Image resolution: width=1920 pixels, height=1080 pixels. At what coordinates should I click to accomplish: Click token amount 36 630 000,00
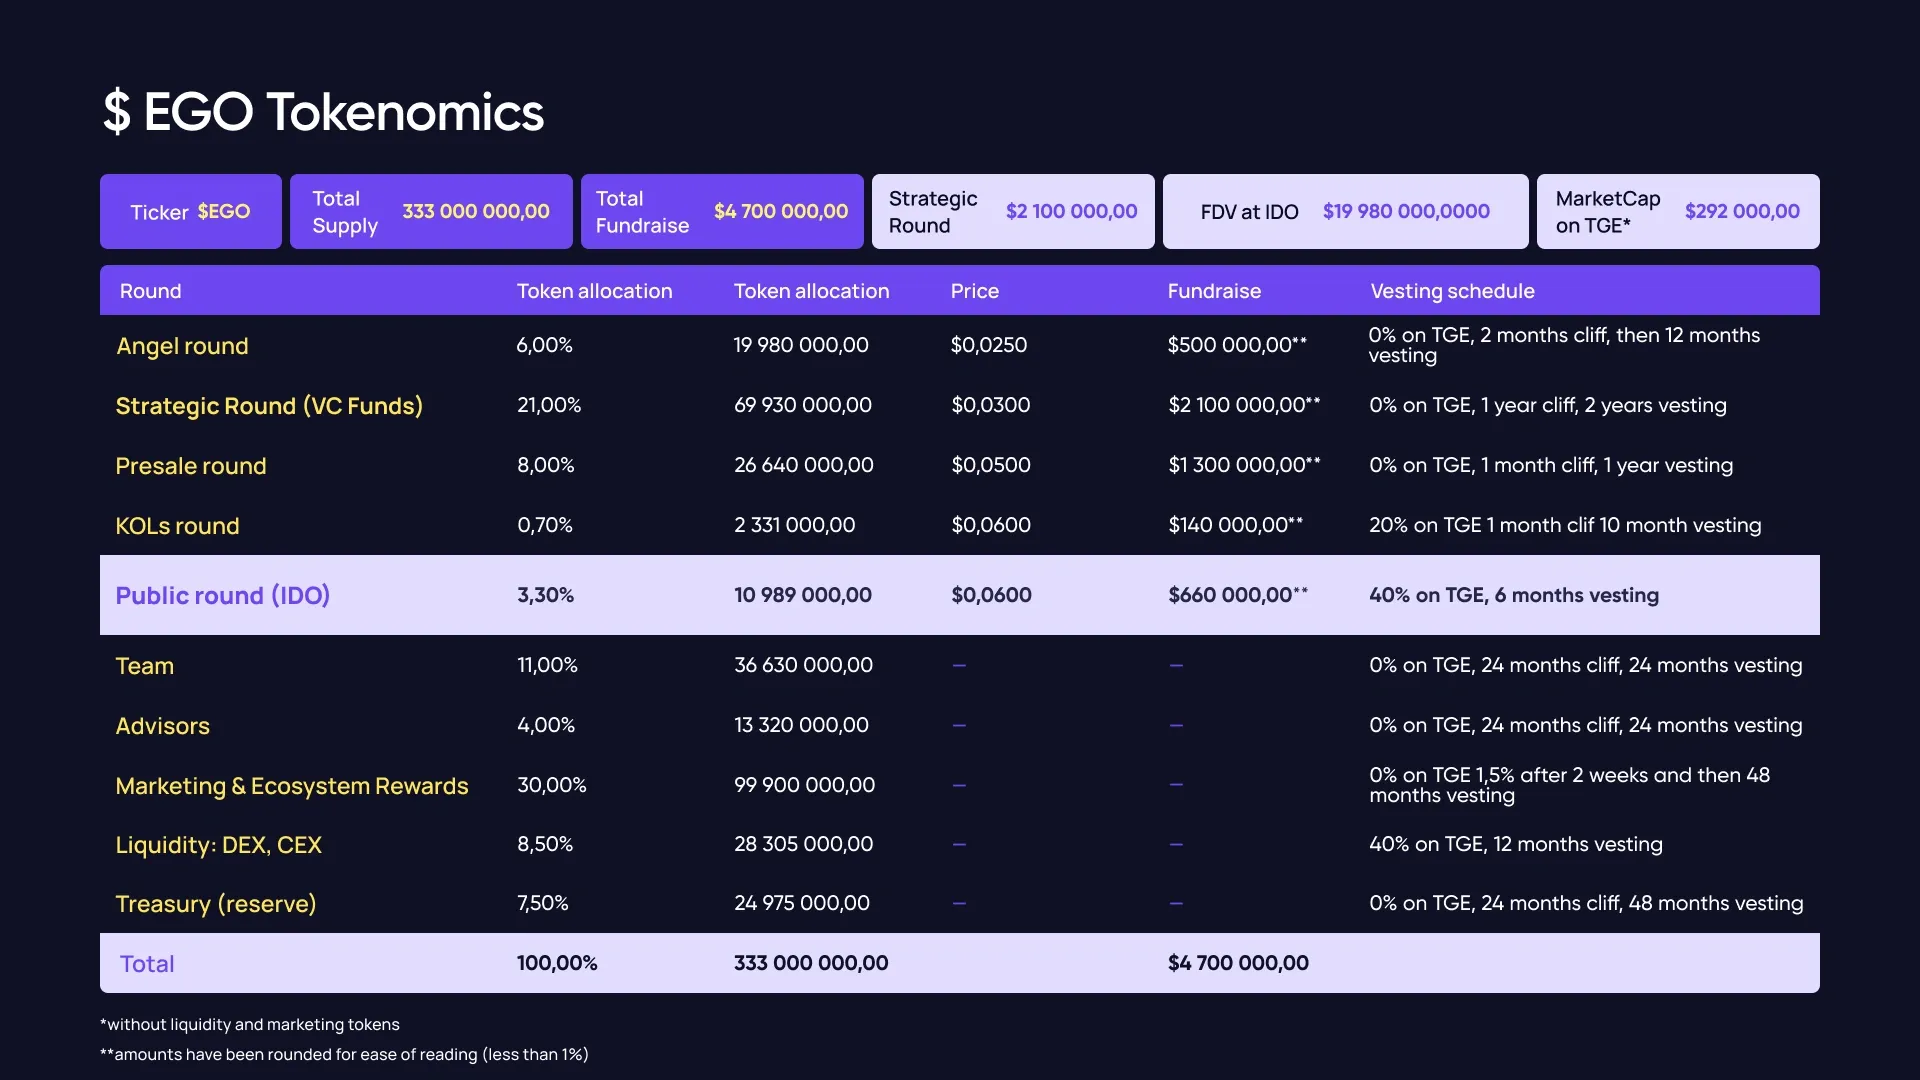(804, 665)
